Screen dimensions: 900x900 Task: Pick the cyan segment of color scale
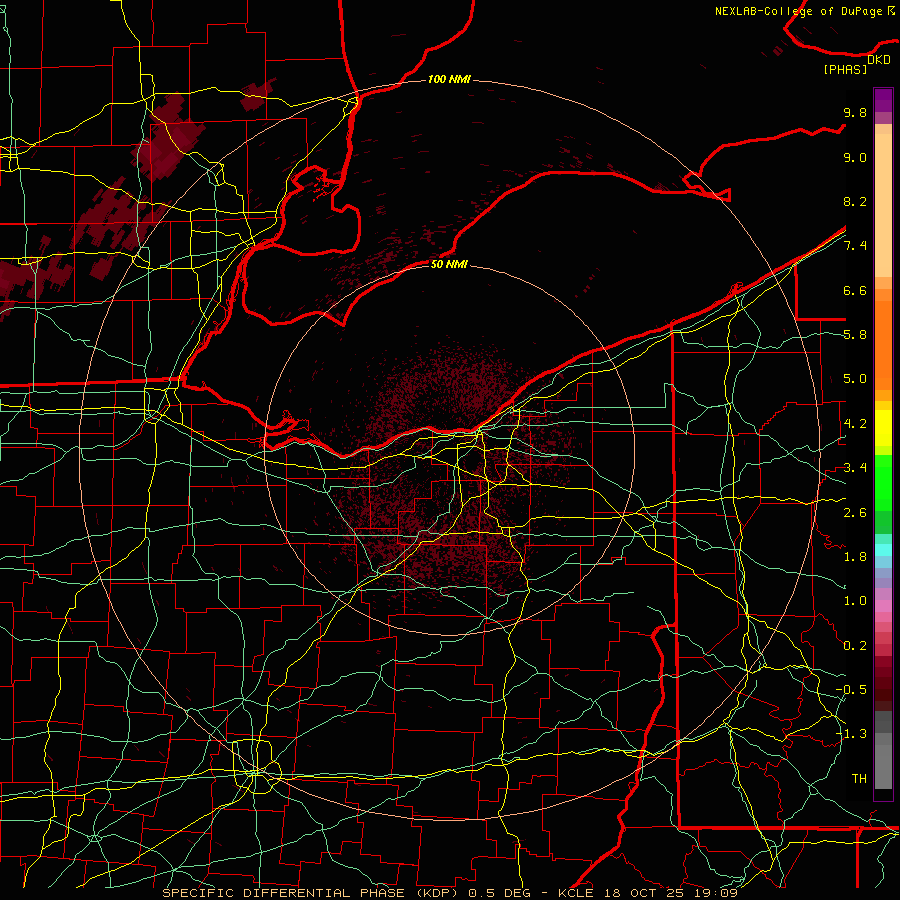[x=883, y=550]
